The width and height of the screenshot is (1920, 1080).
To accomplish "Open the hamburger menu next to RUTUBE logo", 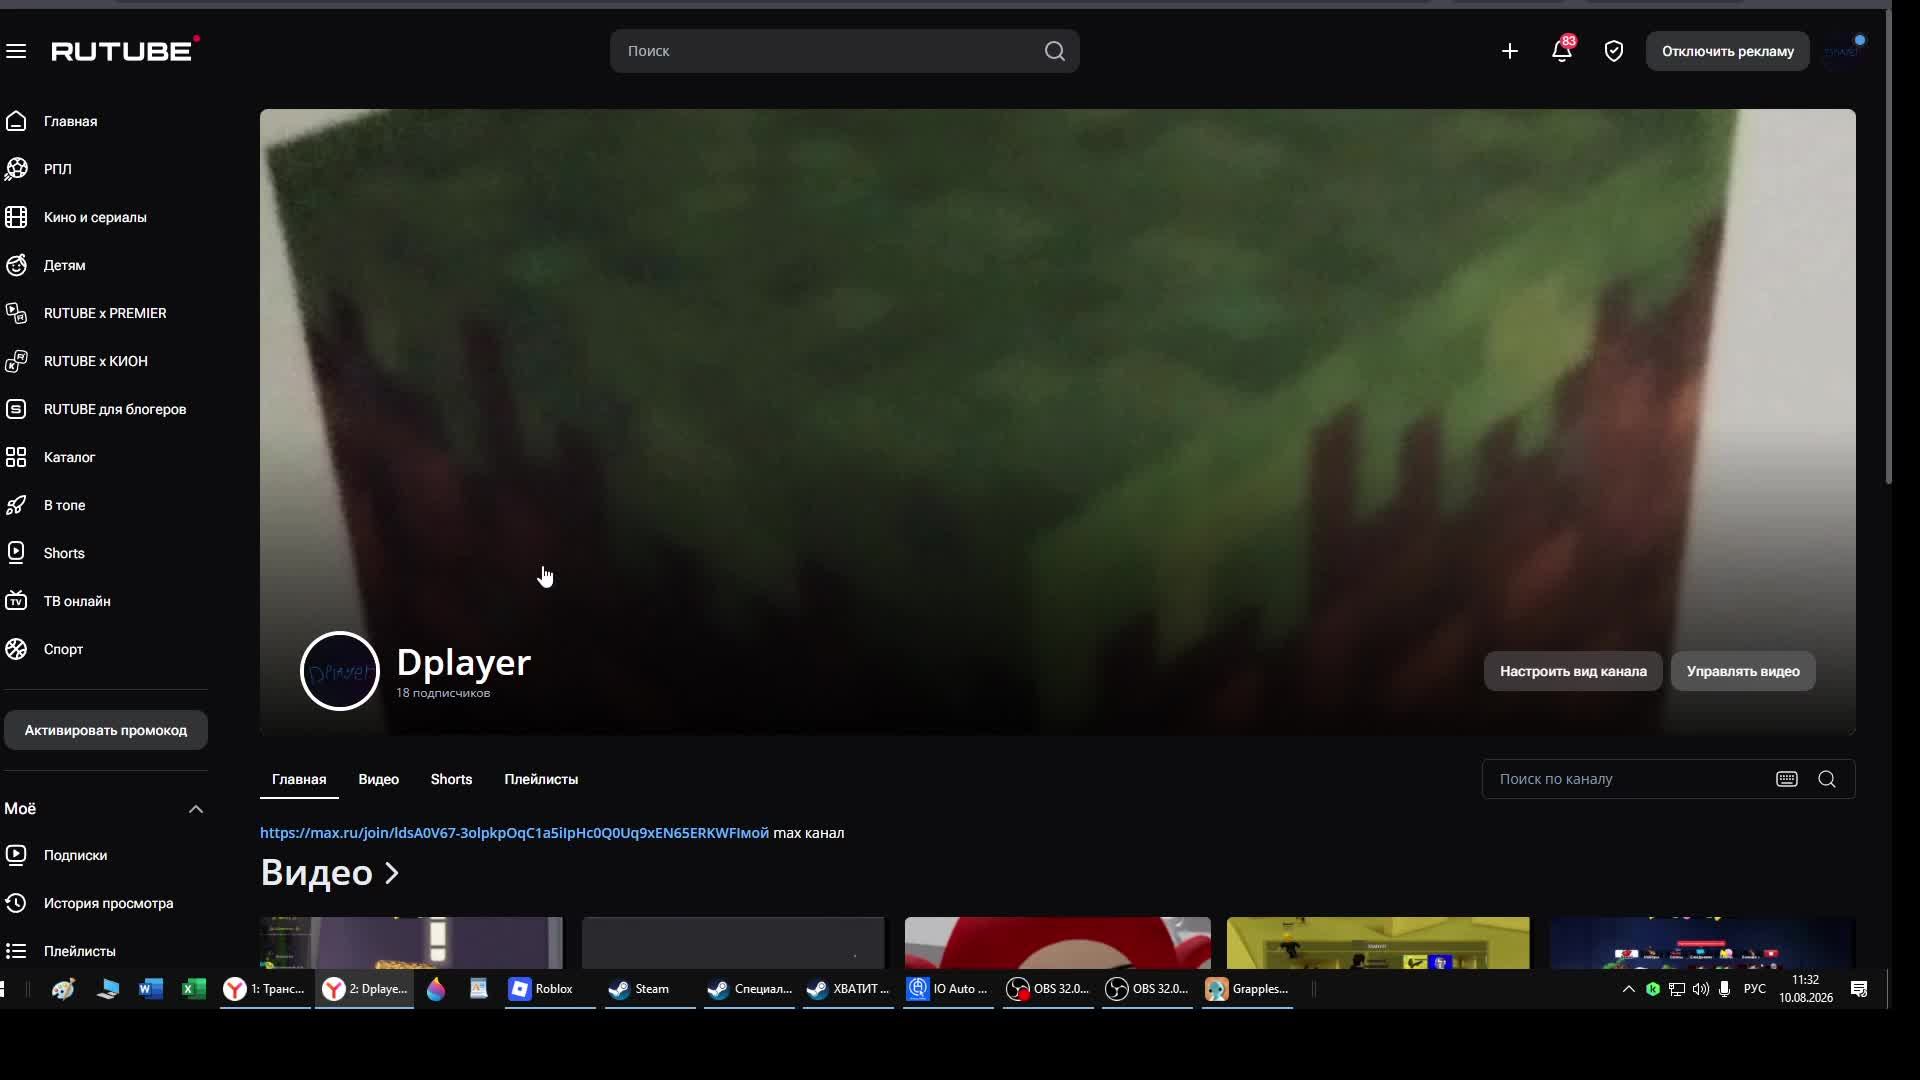I will point(16,51).
